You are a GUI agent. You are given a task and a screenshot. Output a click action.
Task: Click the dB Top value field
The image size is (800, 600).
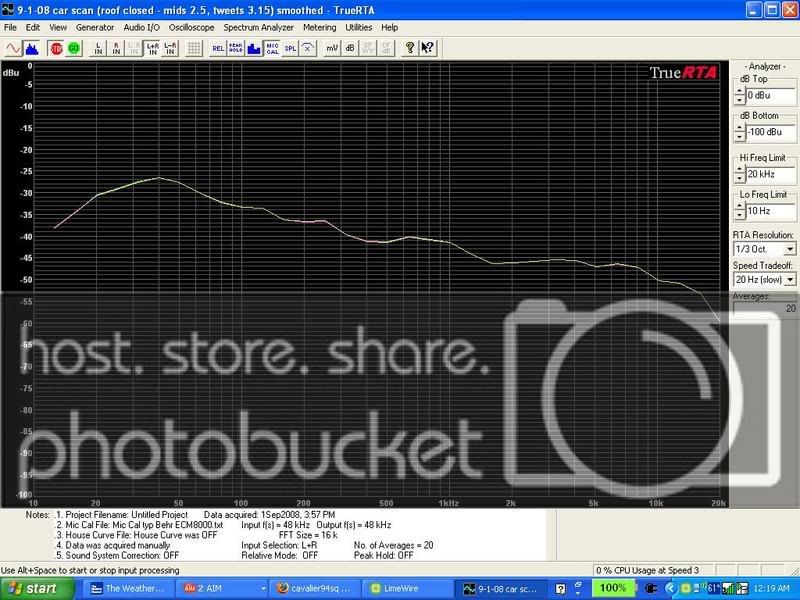point(771,95)
